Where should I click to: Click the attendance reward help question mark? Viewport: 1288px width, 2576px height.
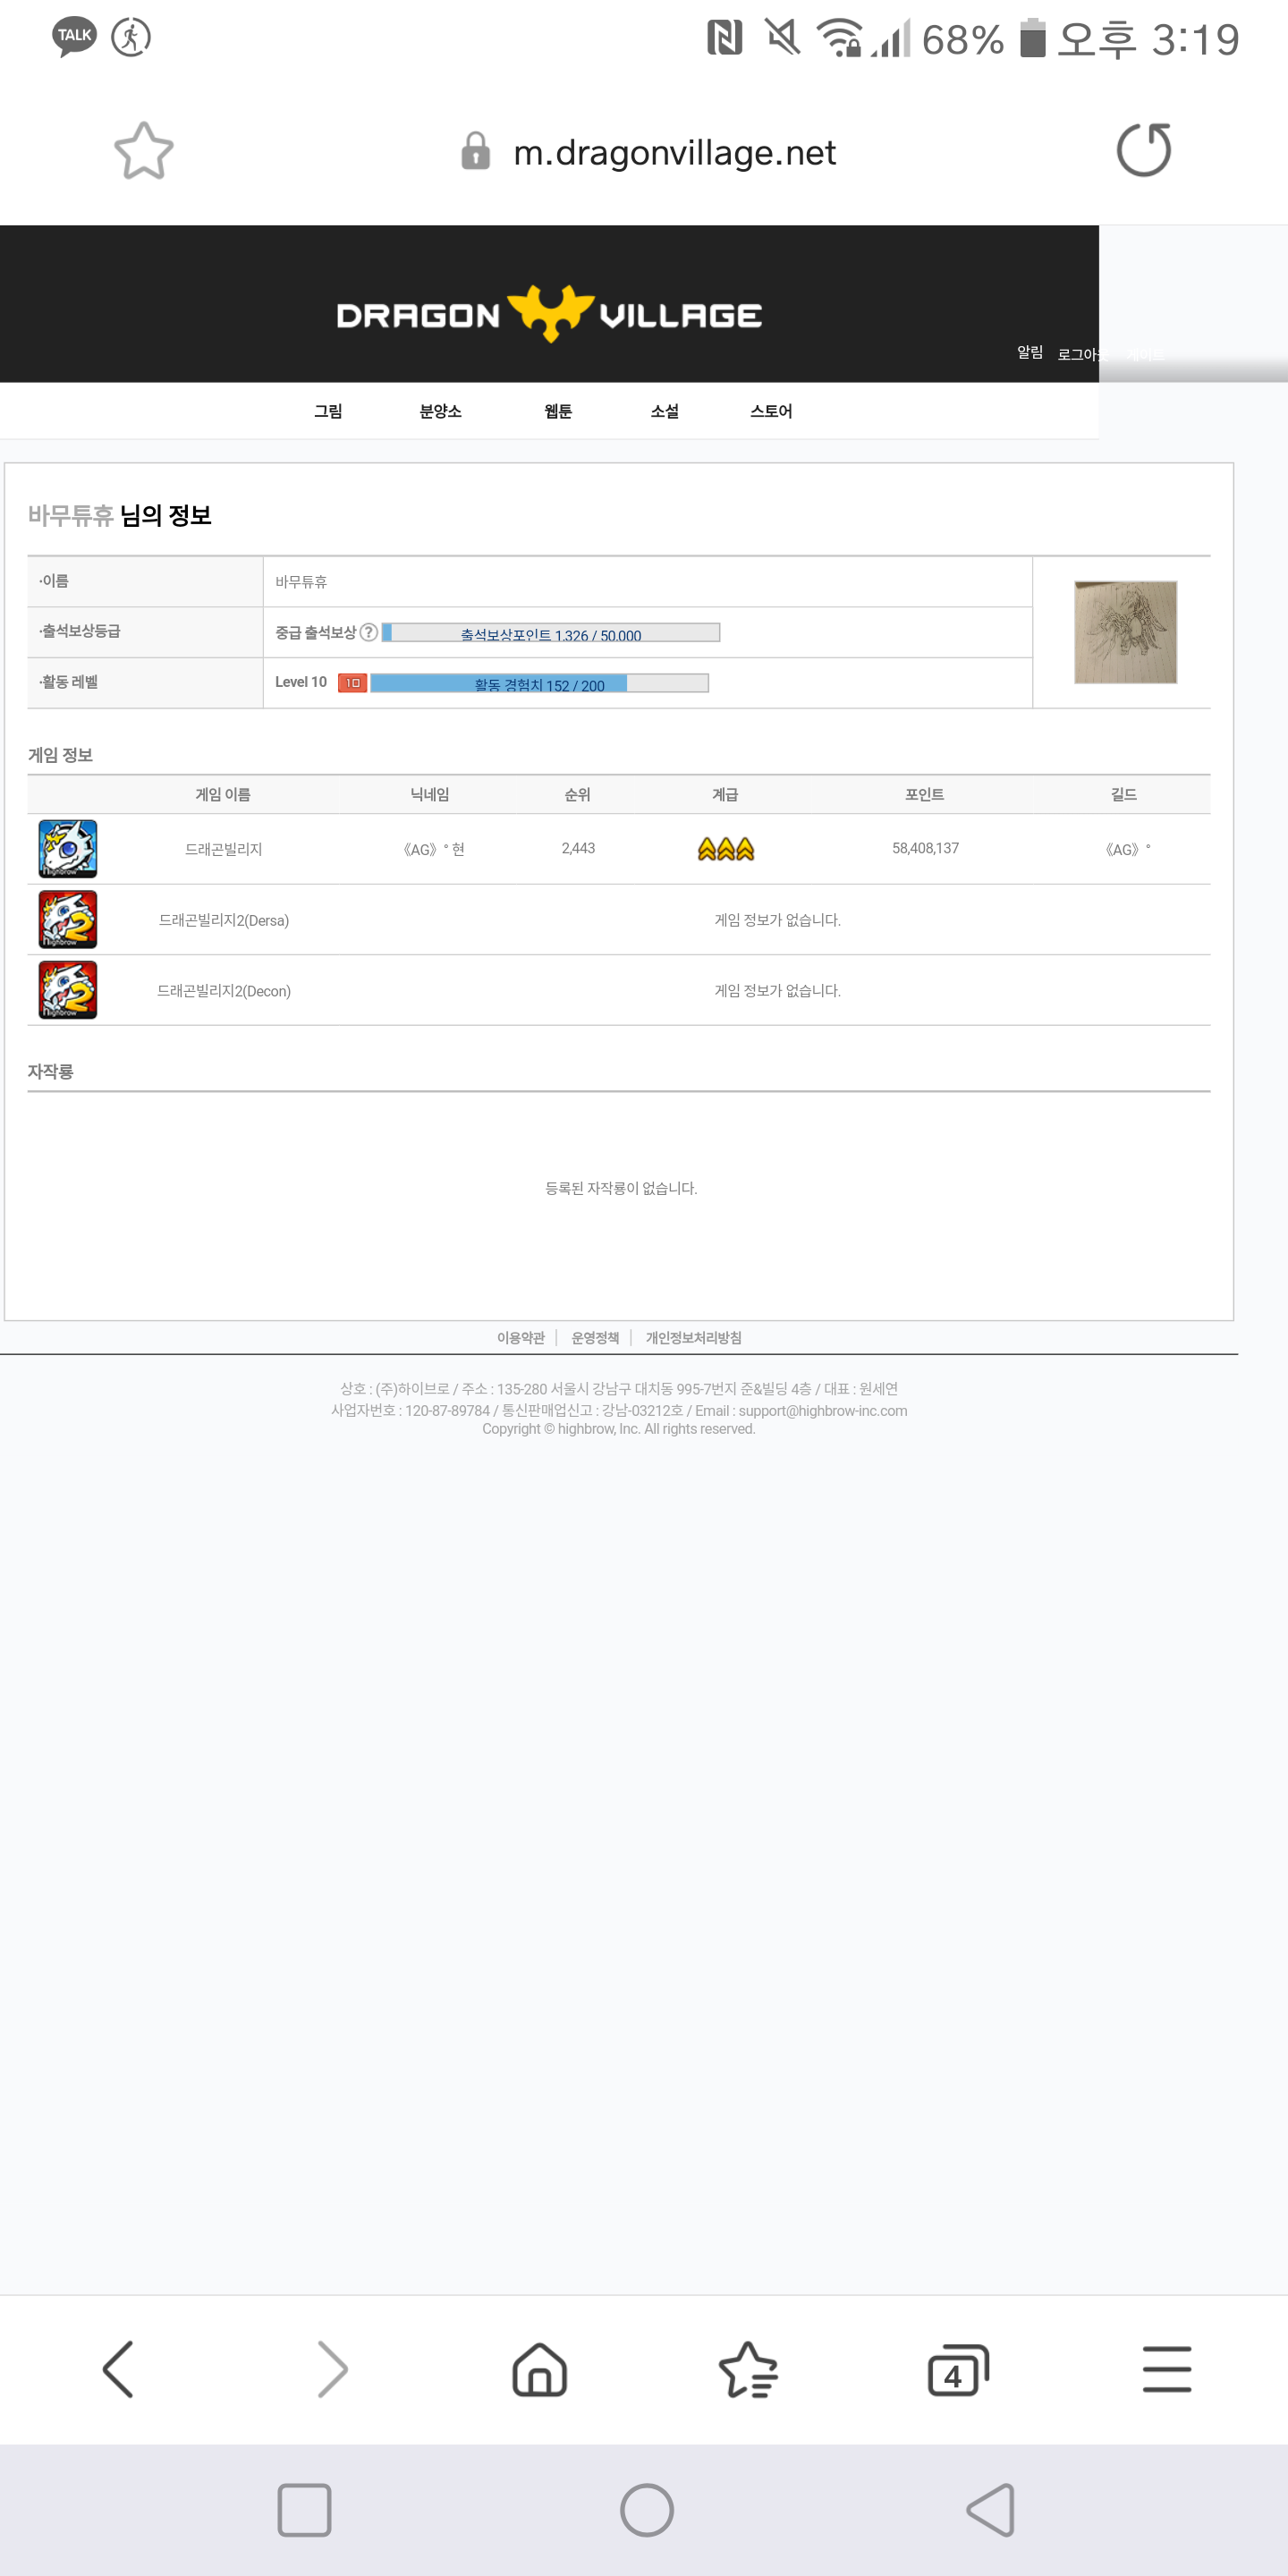click(x=369, y=632)
